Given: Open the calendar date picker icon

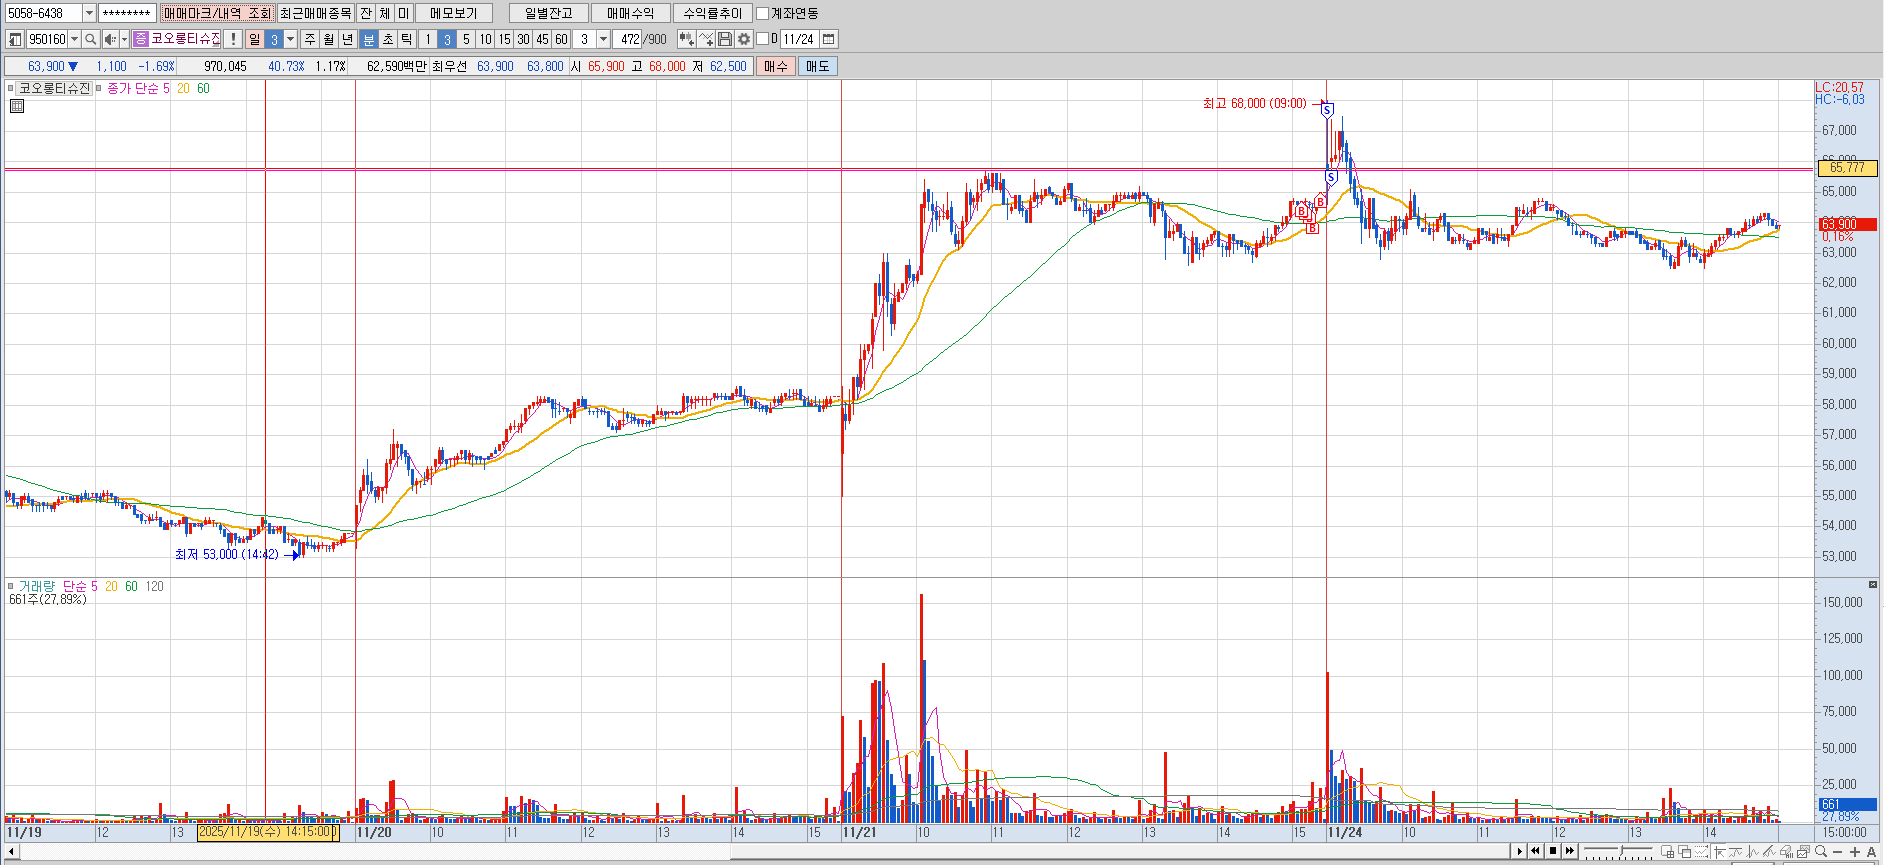Looking at the screenshot, I should pyautogui.click(x=829, y=39).
